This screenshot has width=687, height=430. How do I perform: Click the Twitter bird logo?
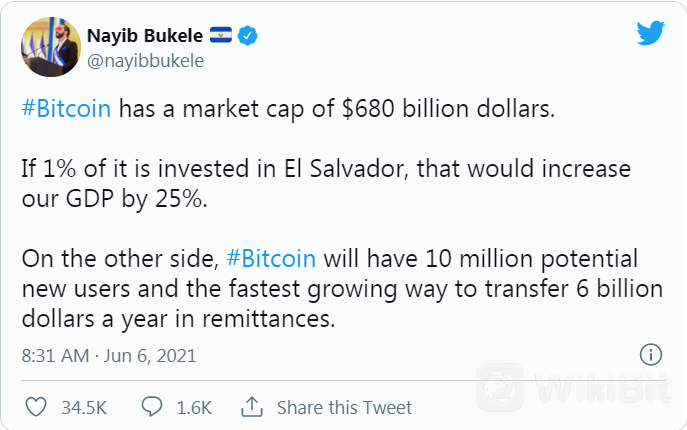(x=651, y=33)
